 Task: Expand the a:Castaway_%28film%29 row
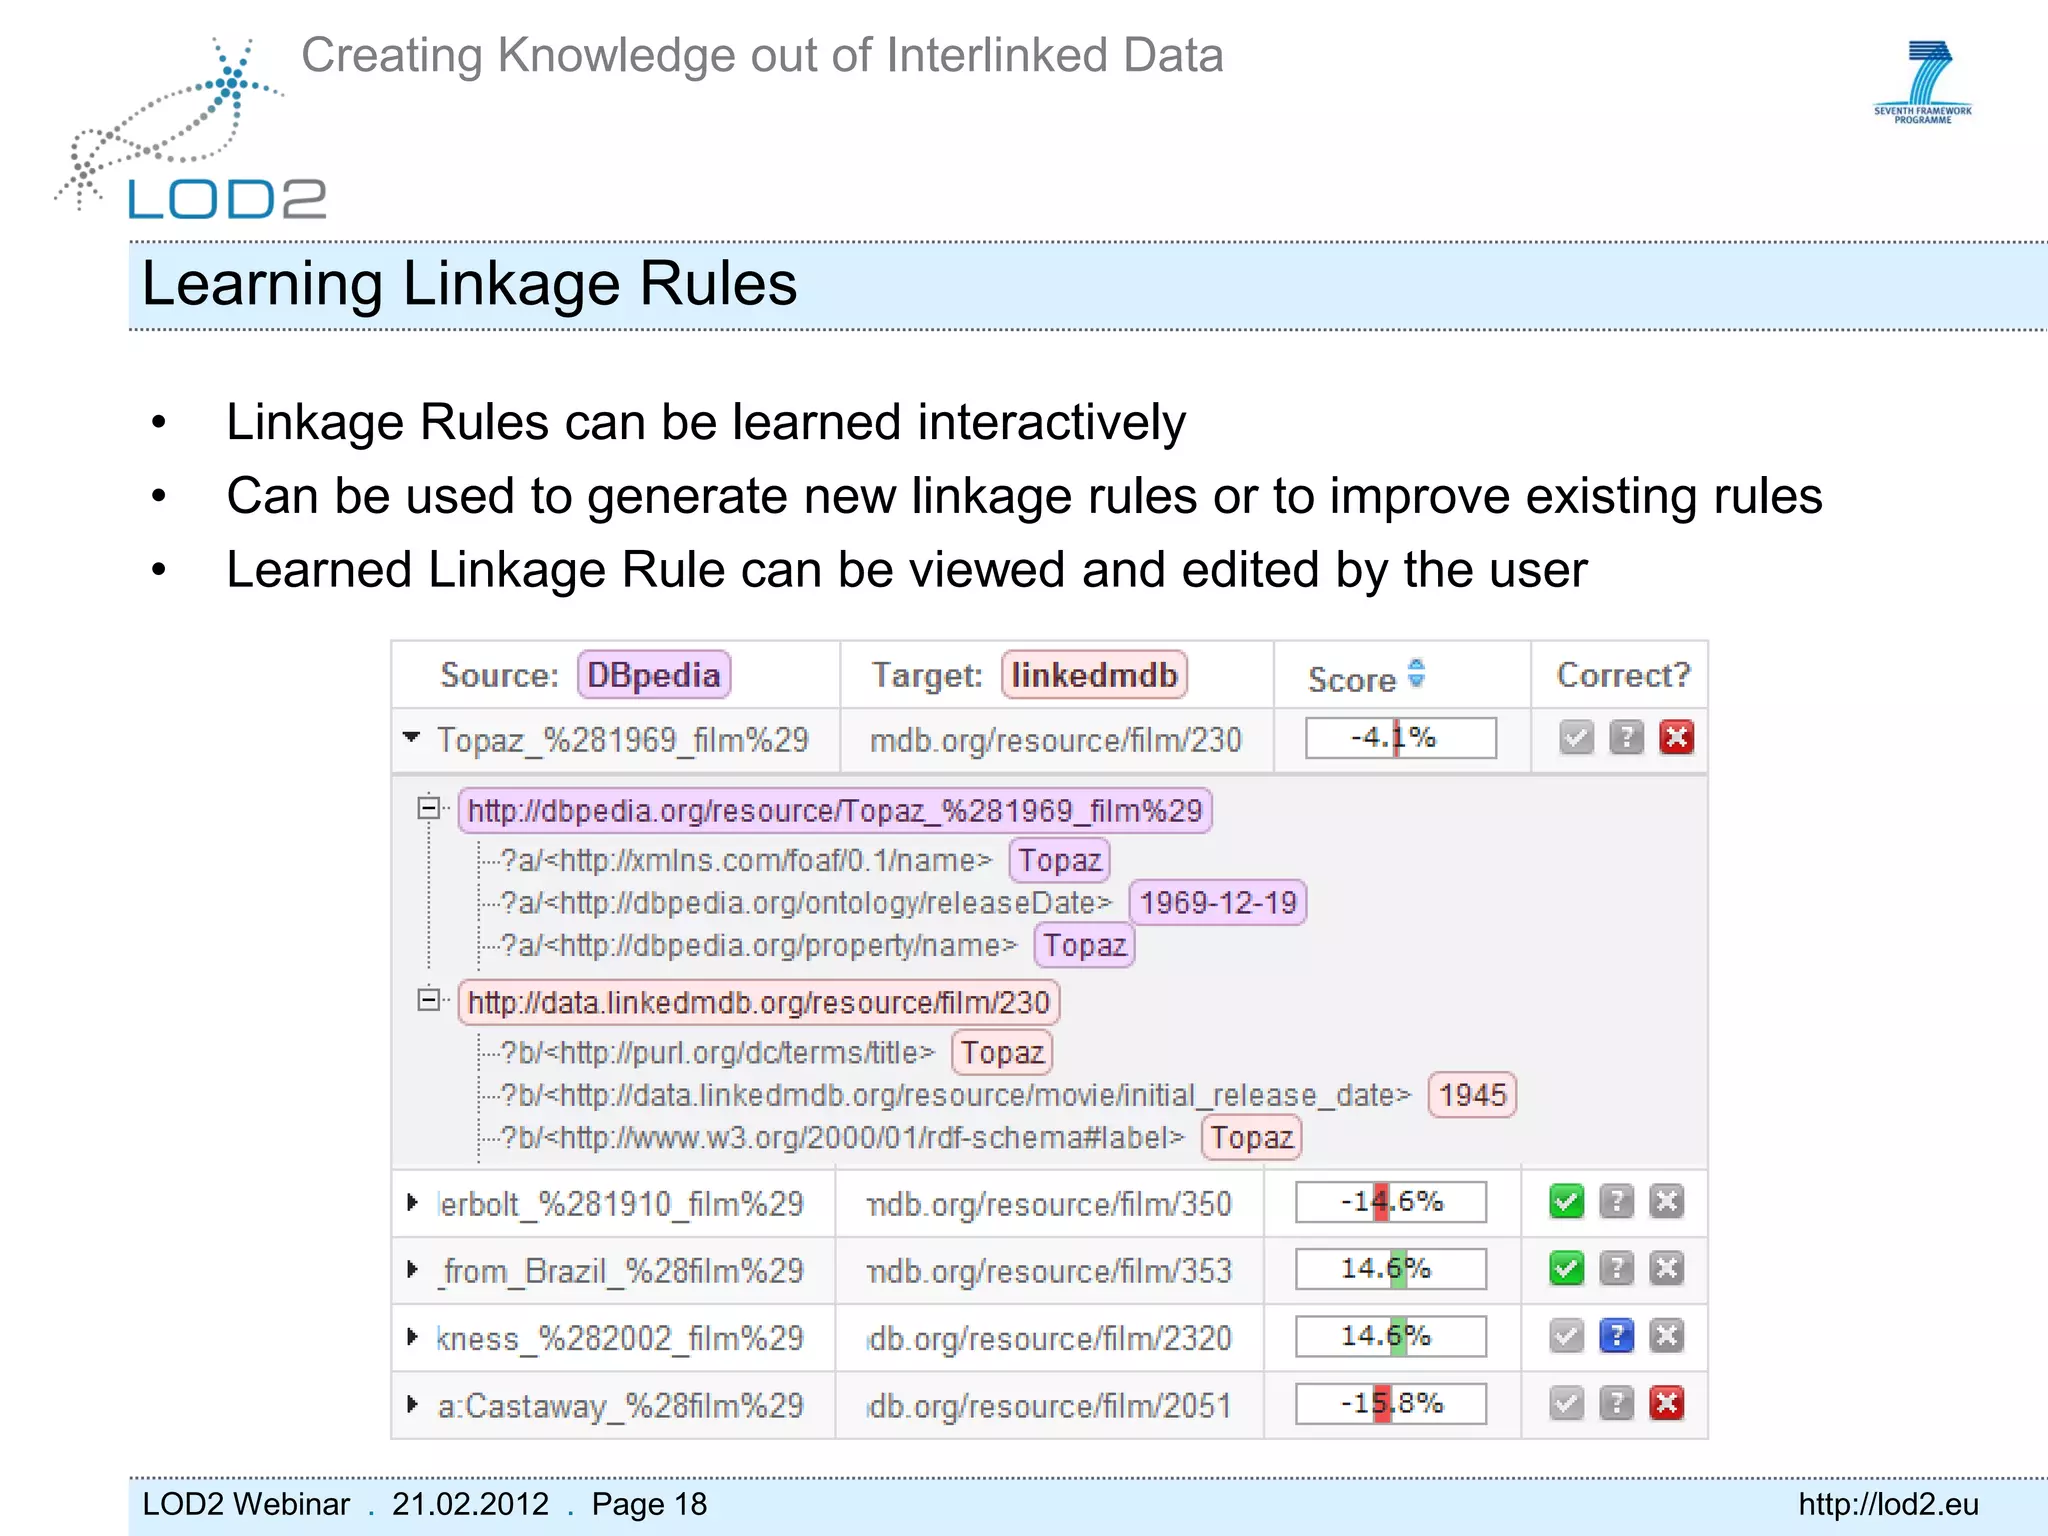point(412,1404)
